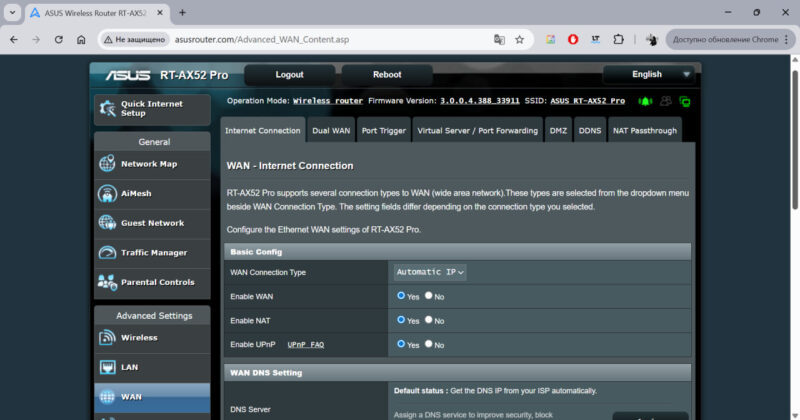This screenshot has height=420, width=800.
Task: Click the Reboot button
Action: (387, 75)
